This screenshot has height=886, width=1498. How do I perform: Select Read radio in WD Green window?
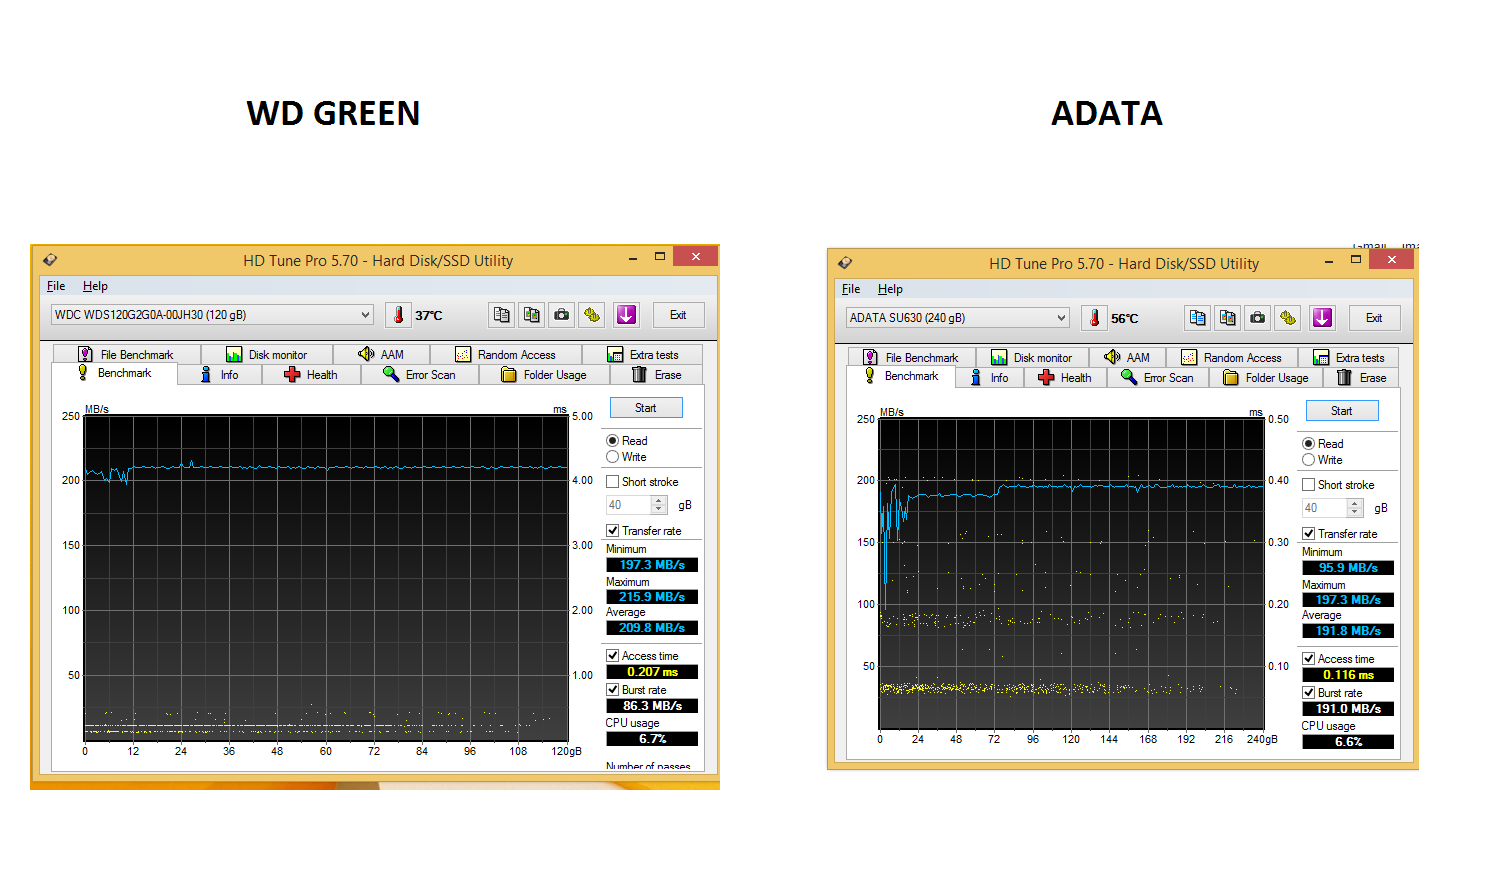[x=612, y=441]
